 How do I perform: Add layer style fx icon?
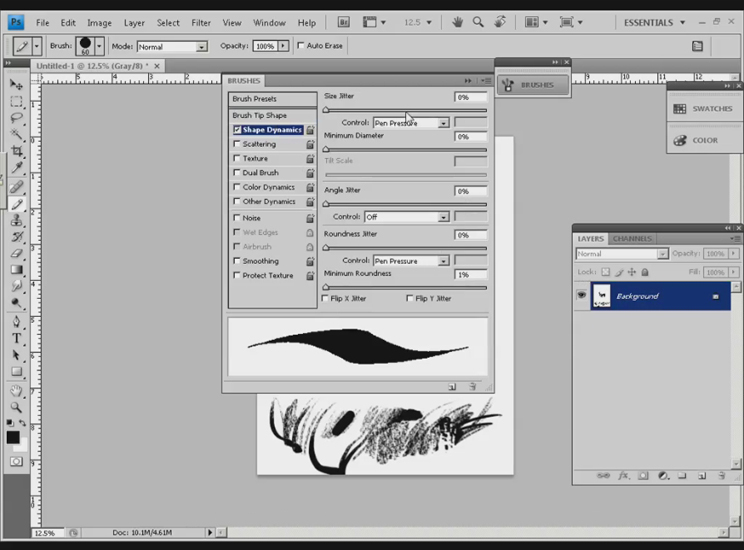tap(623, 476)
